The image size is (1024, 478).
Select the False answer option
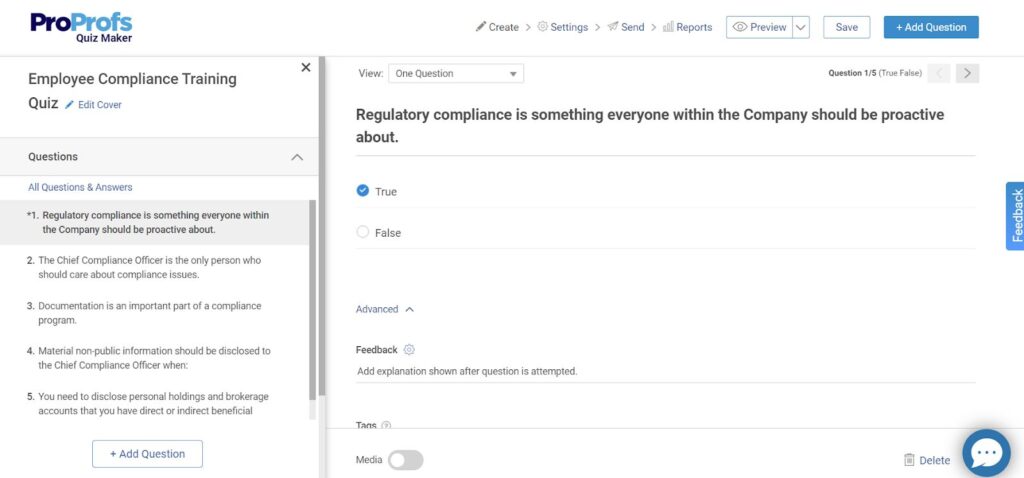coord(363,232)
